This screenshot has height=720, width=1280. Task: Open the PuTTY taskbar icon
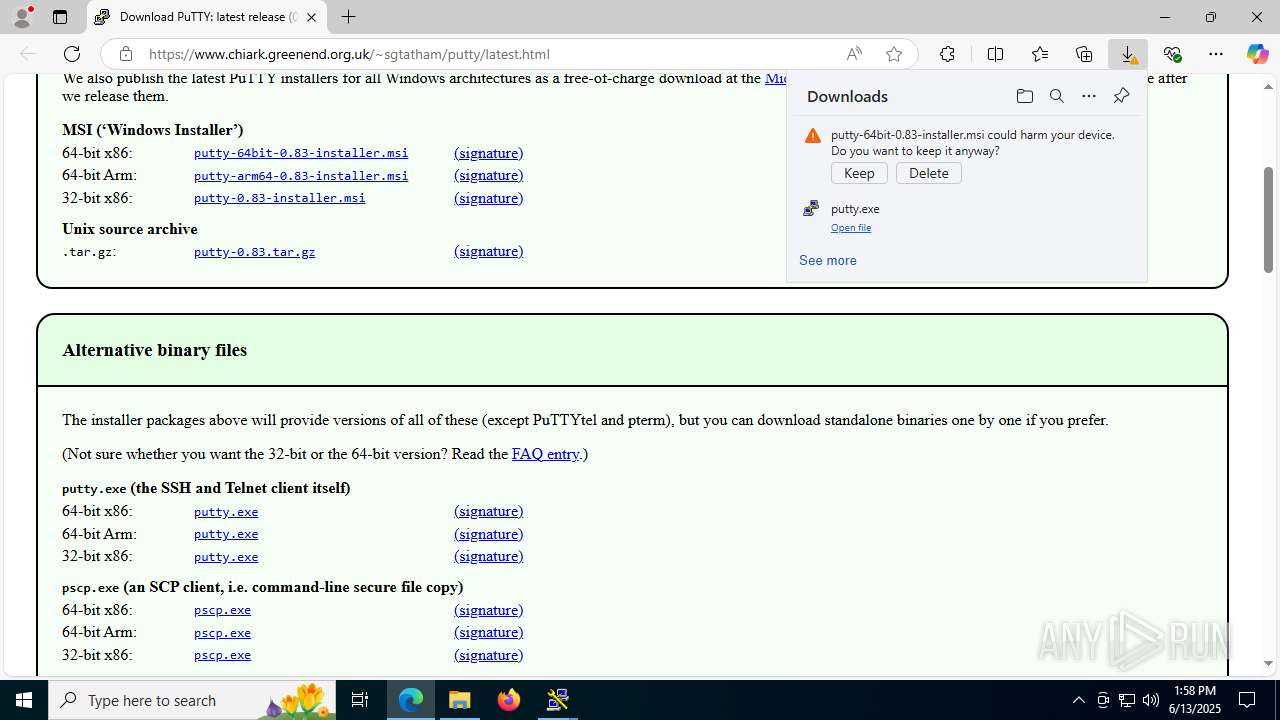(558, 700)
